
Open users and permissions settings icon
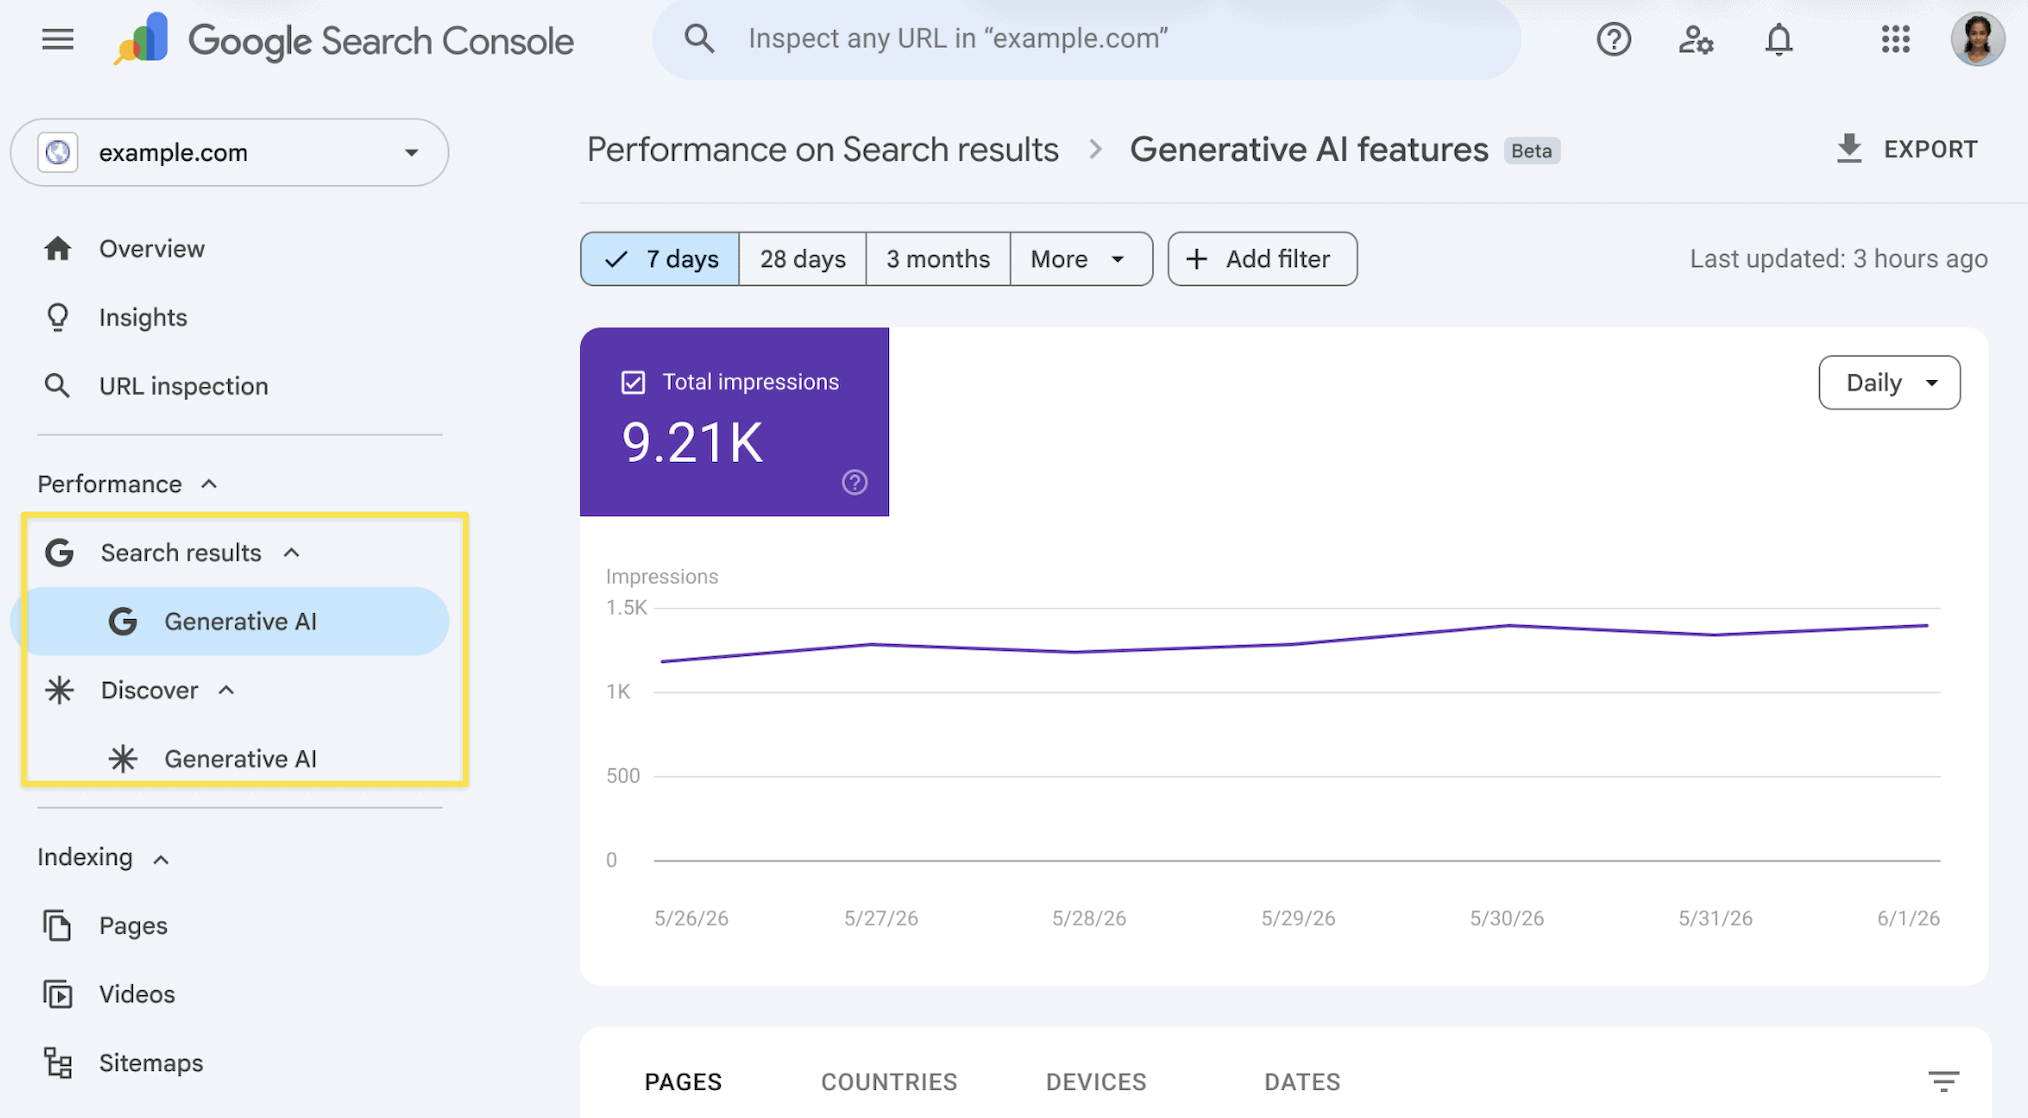pos(1696,40)
